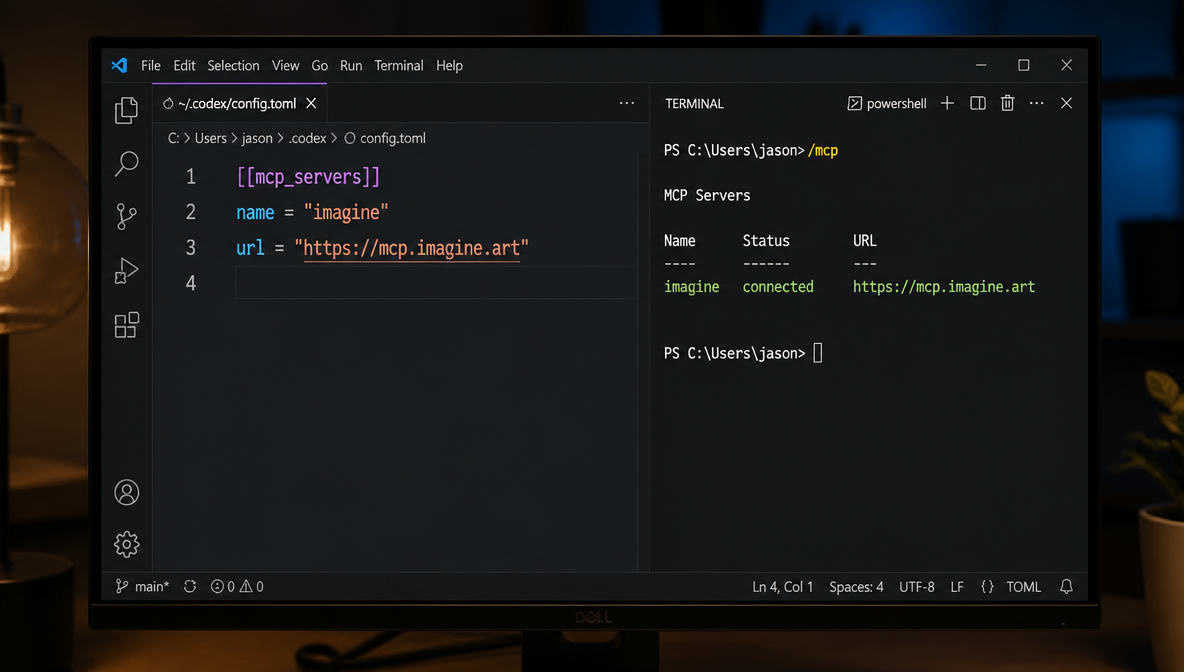
Task: Open the Extensions view
Action: point(126,325)
